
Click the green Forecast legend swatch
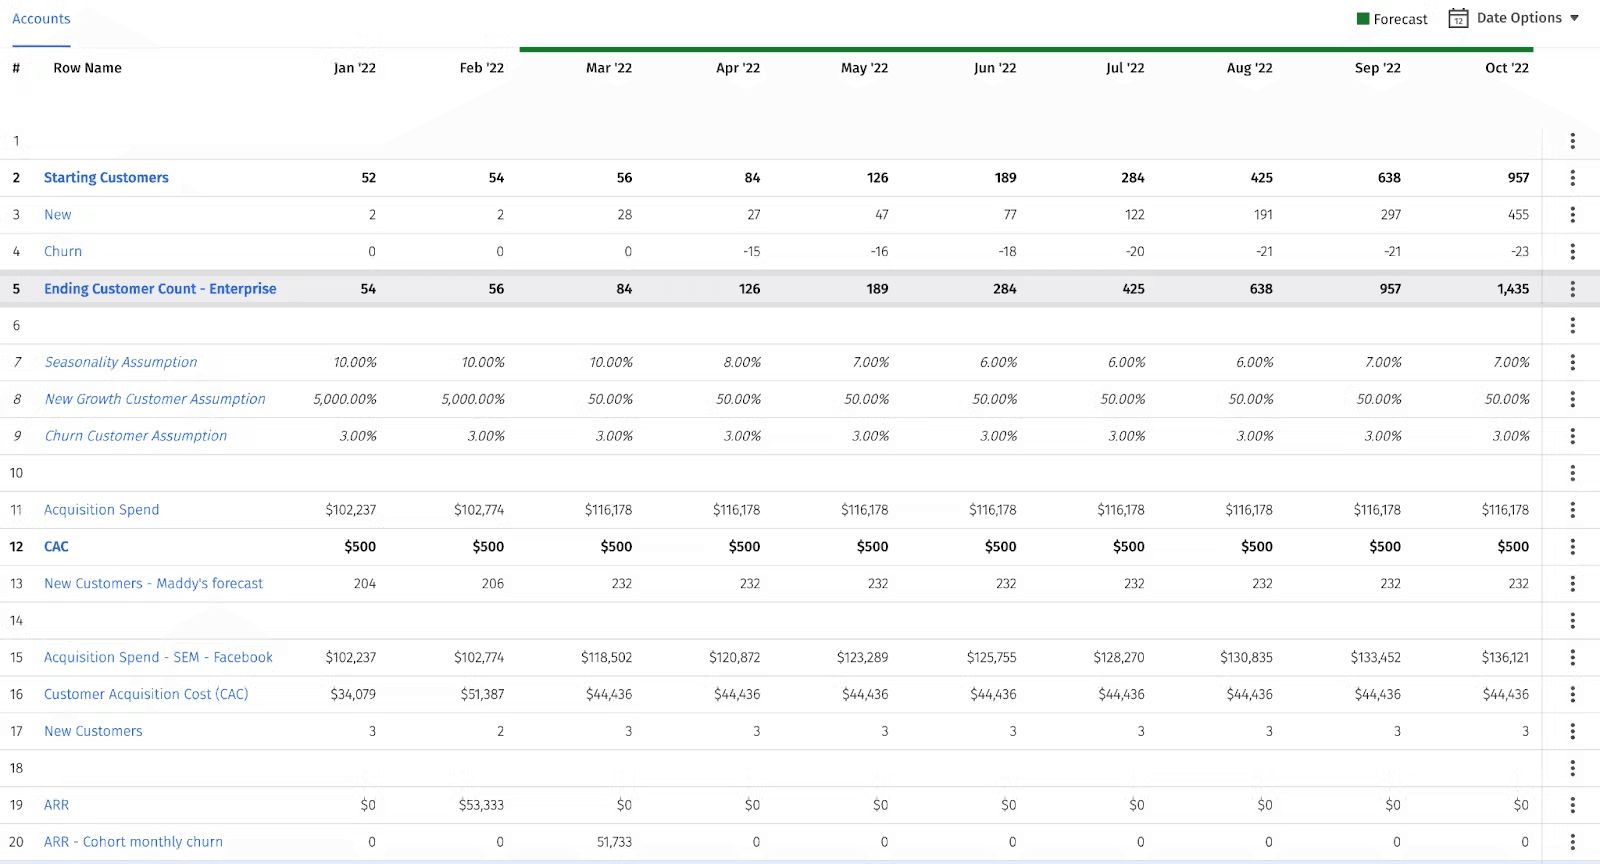1362,19
